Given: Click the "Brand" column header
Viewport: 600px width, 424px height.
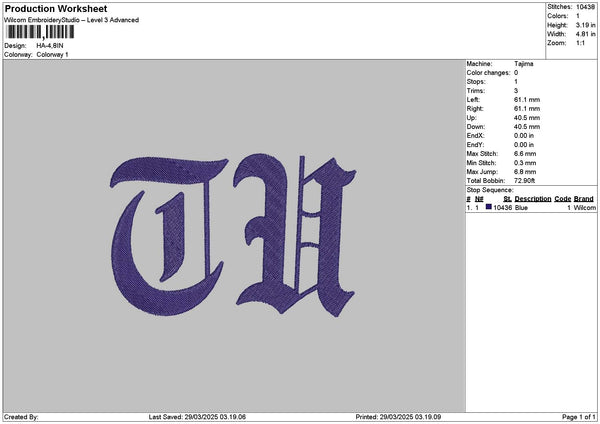Looking at the screenshot, I should coord(584,199).
